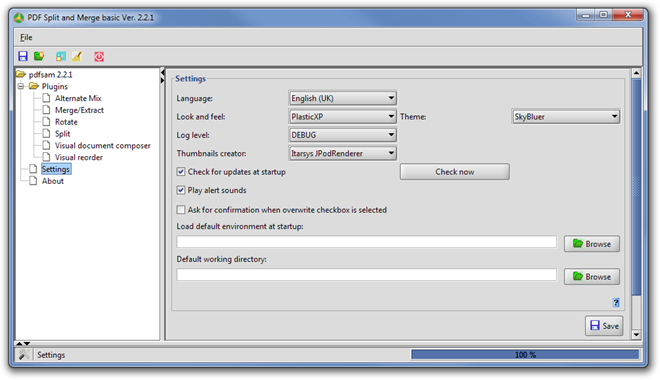This screenshot has height=380, width=660.
Task: Click the Check now button
Action: tap(455, 172)
